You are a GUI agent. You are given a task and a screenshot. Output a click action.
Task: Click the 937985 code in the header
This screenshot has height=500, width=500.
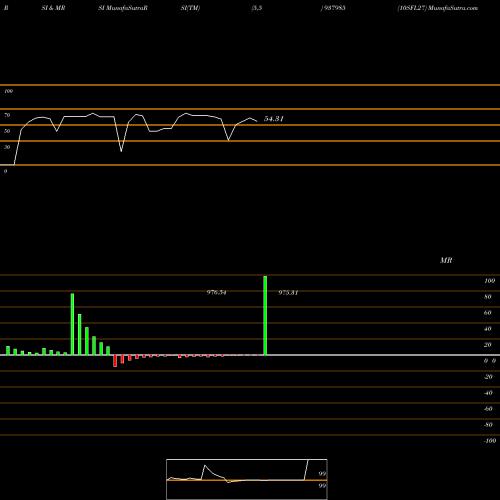click(x=334, y=8)
